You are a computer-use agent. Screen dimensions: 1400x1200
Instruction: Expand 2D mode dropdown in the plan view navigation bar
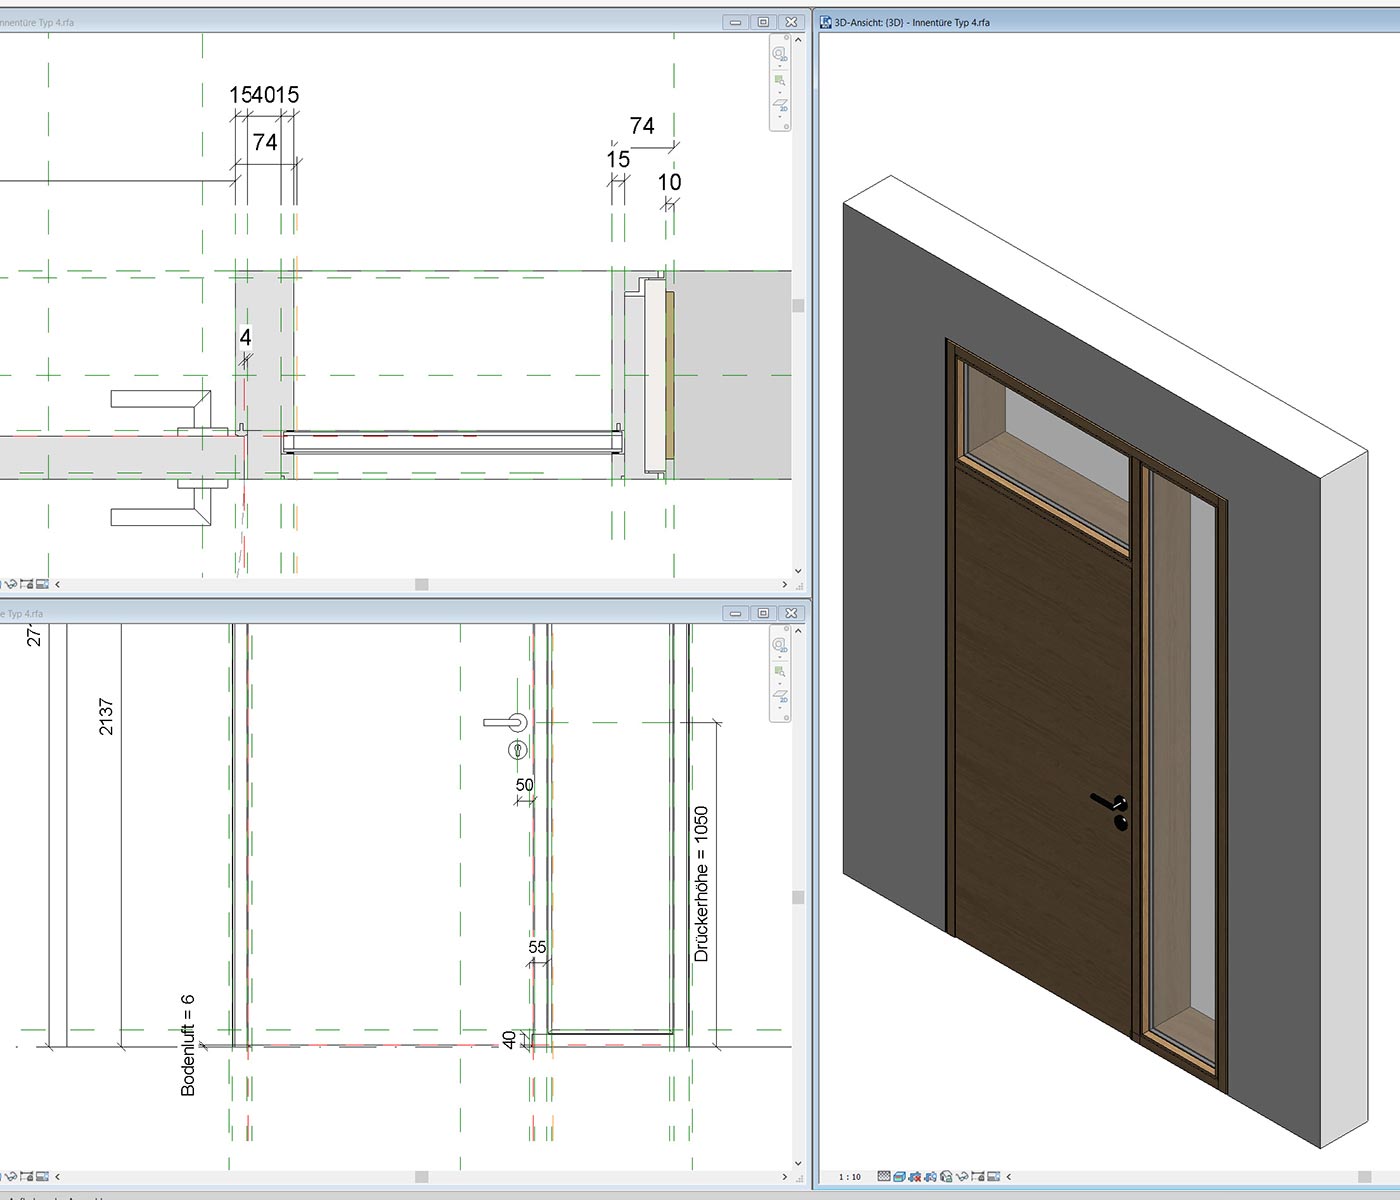click(x=780, y=116)
